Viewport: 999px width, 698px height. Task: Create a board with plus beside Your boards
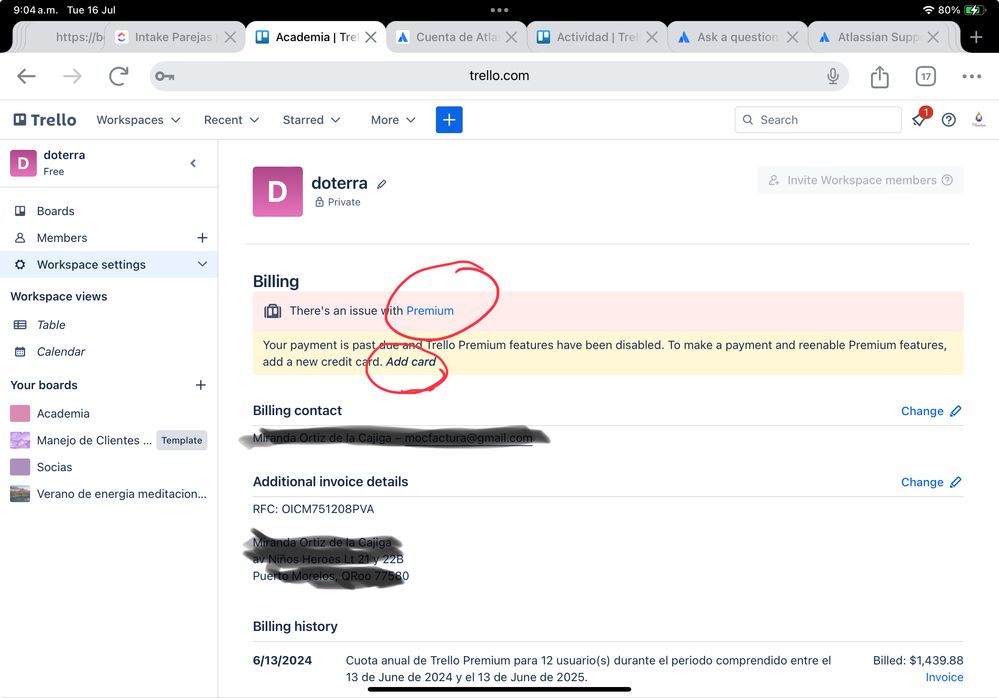[201, 385]
